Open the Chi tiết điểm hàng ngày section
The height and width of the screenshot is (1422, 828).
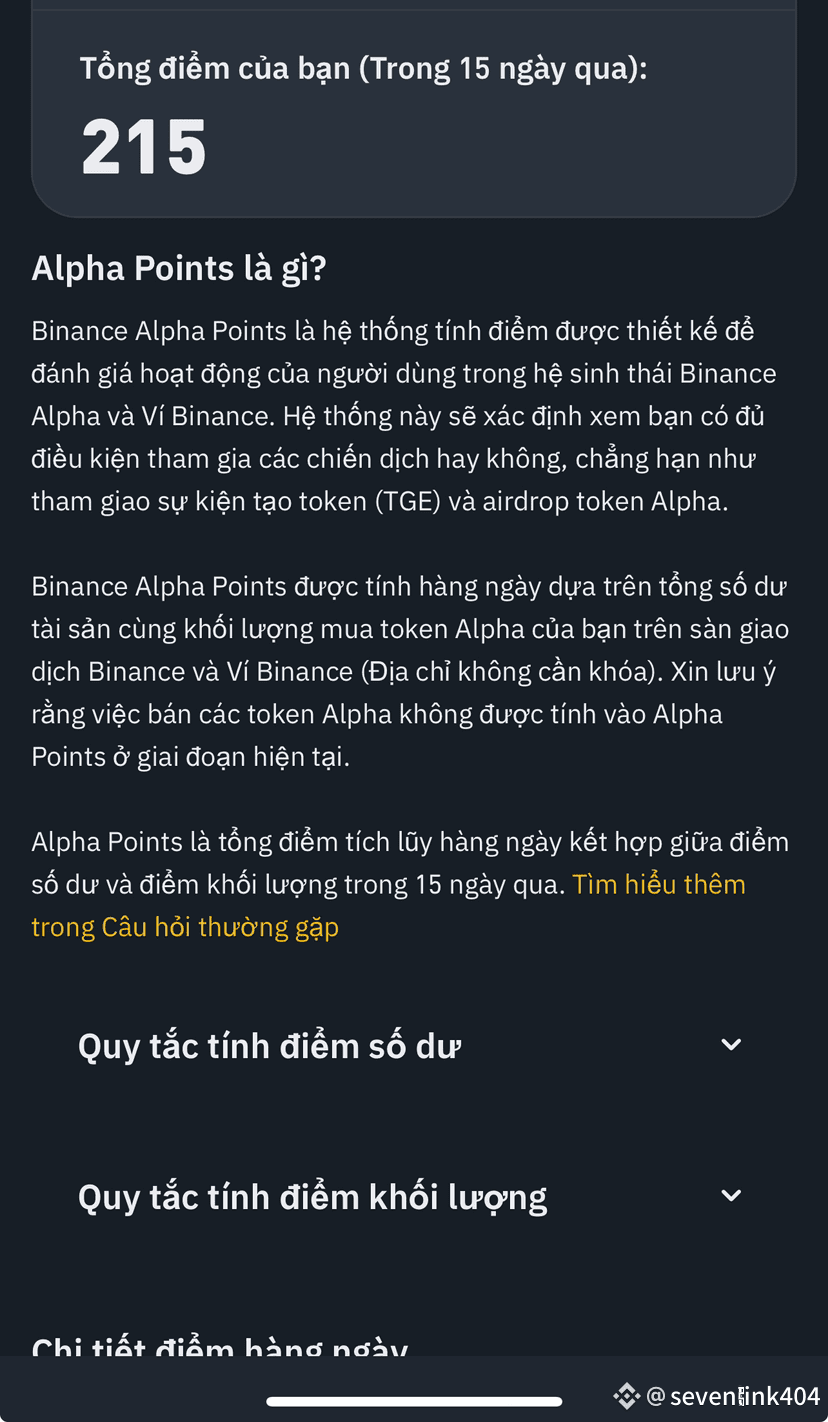tap(219, 1349)
